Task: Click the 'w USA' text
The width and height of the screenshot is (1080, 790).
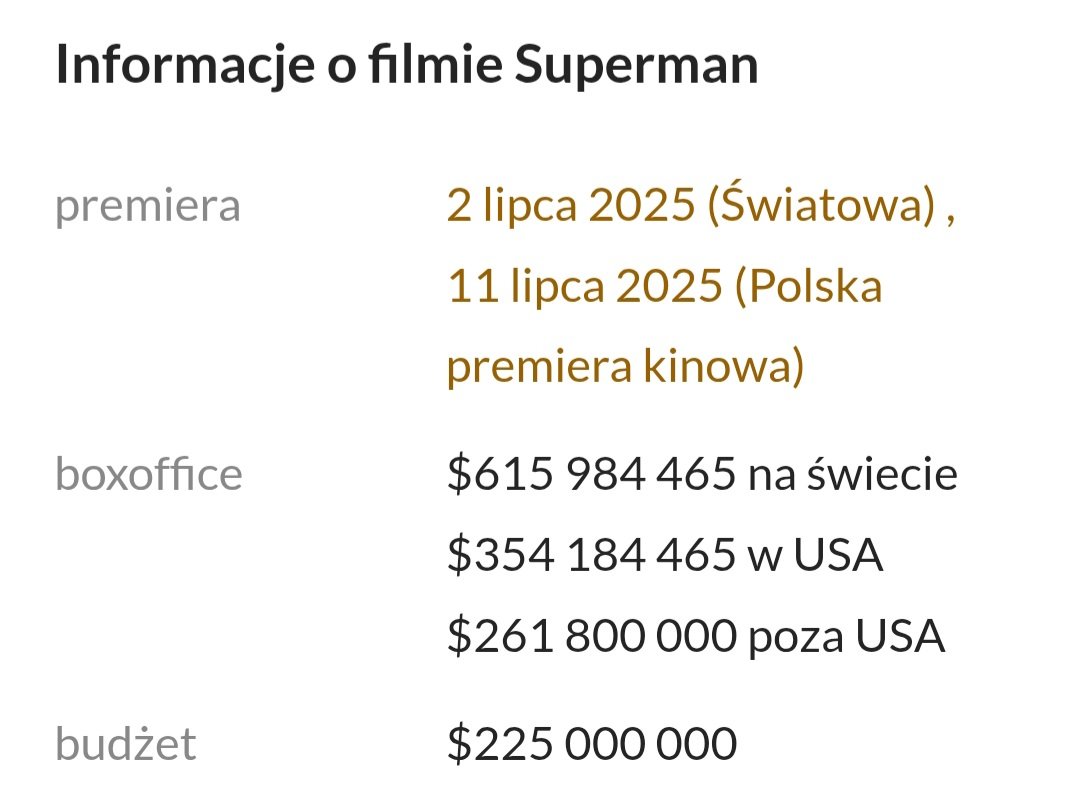Action: tap(816, 555)
